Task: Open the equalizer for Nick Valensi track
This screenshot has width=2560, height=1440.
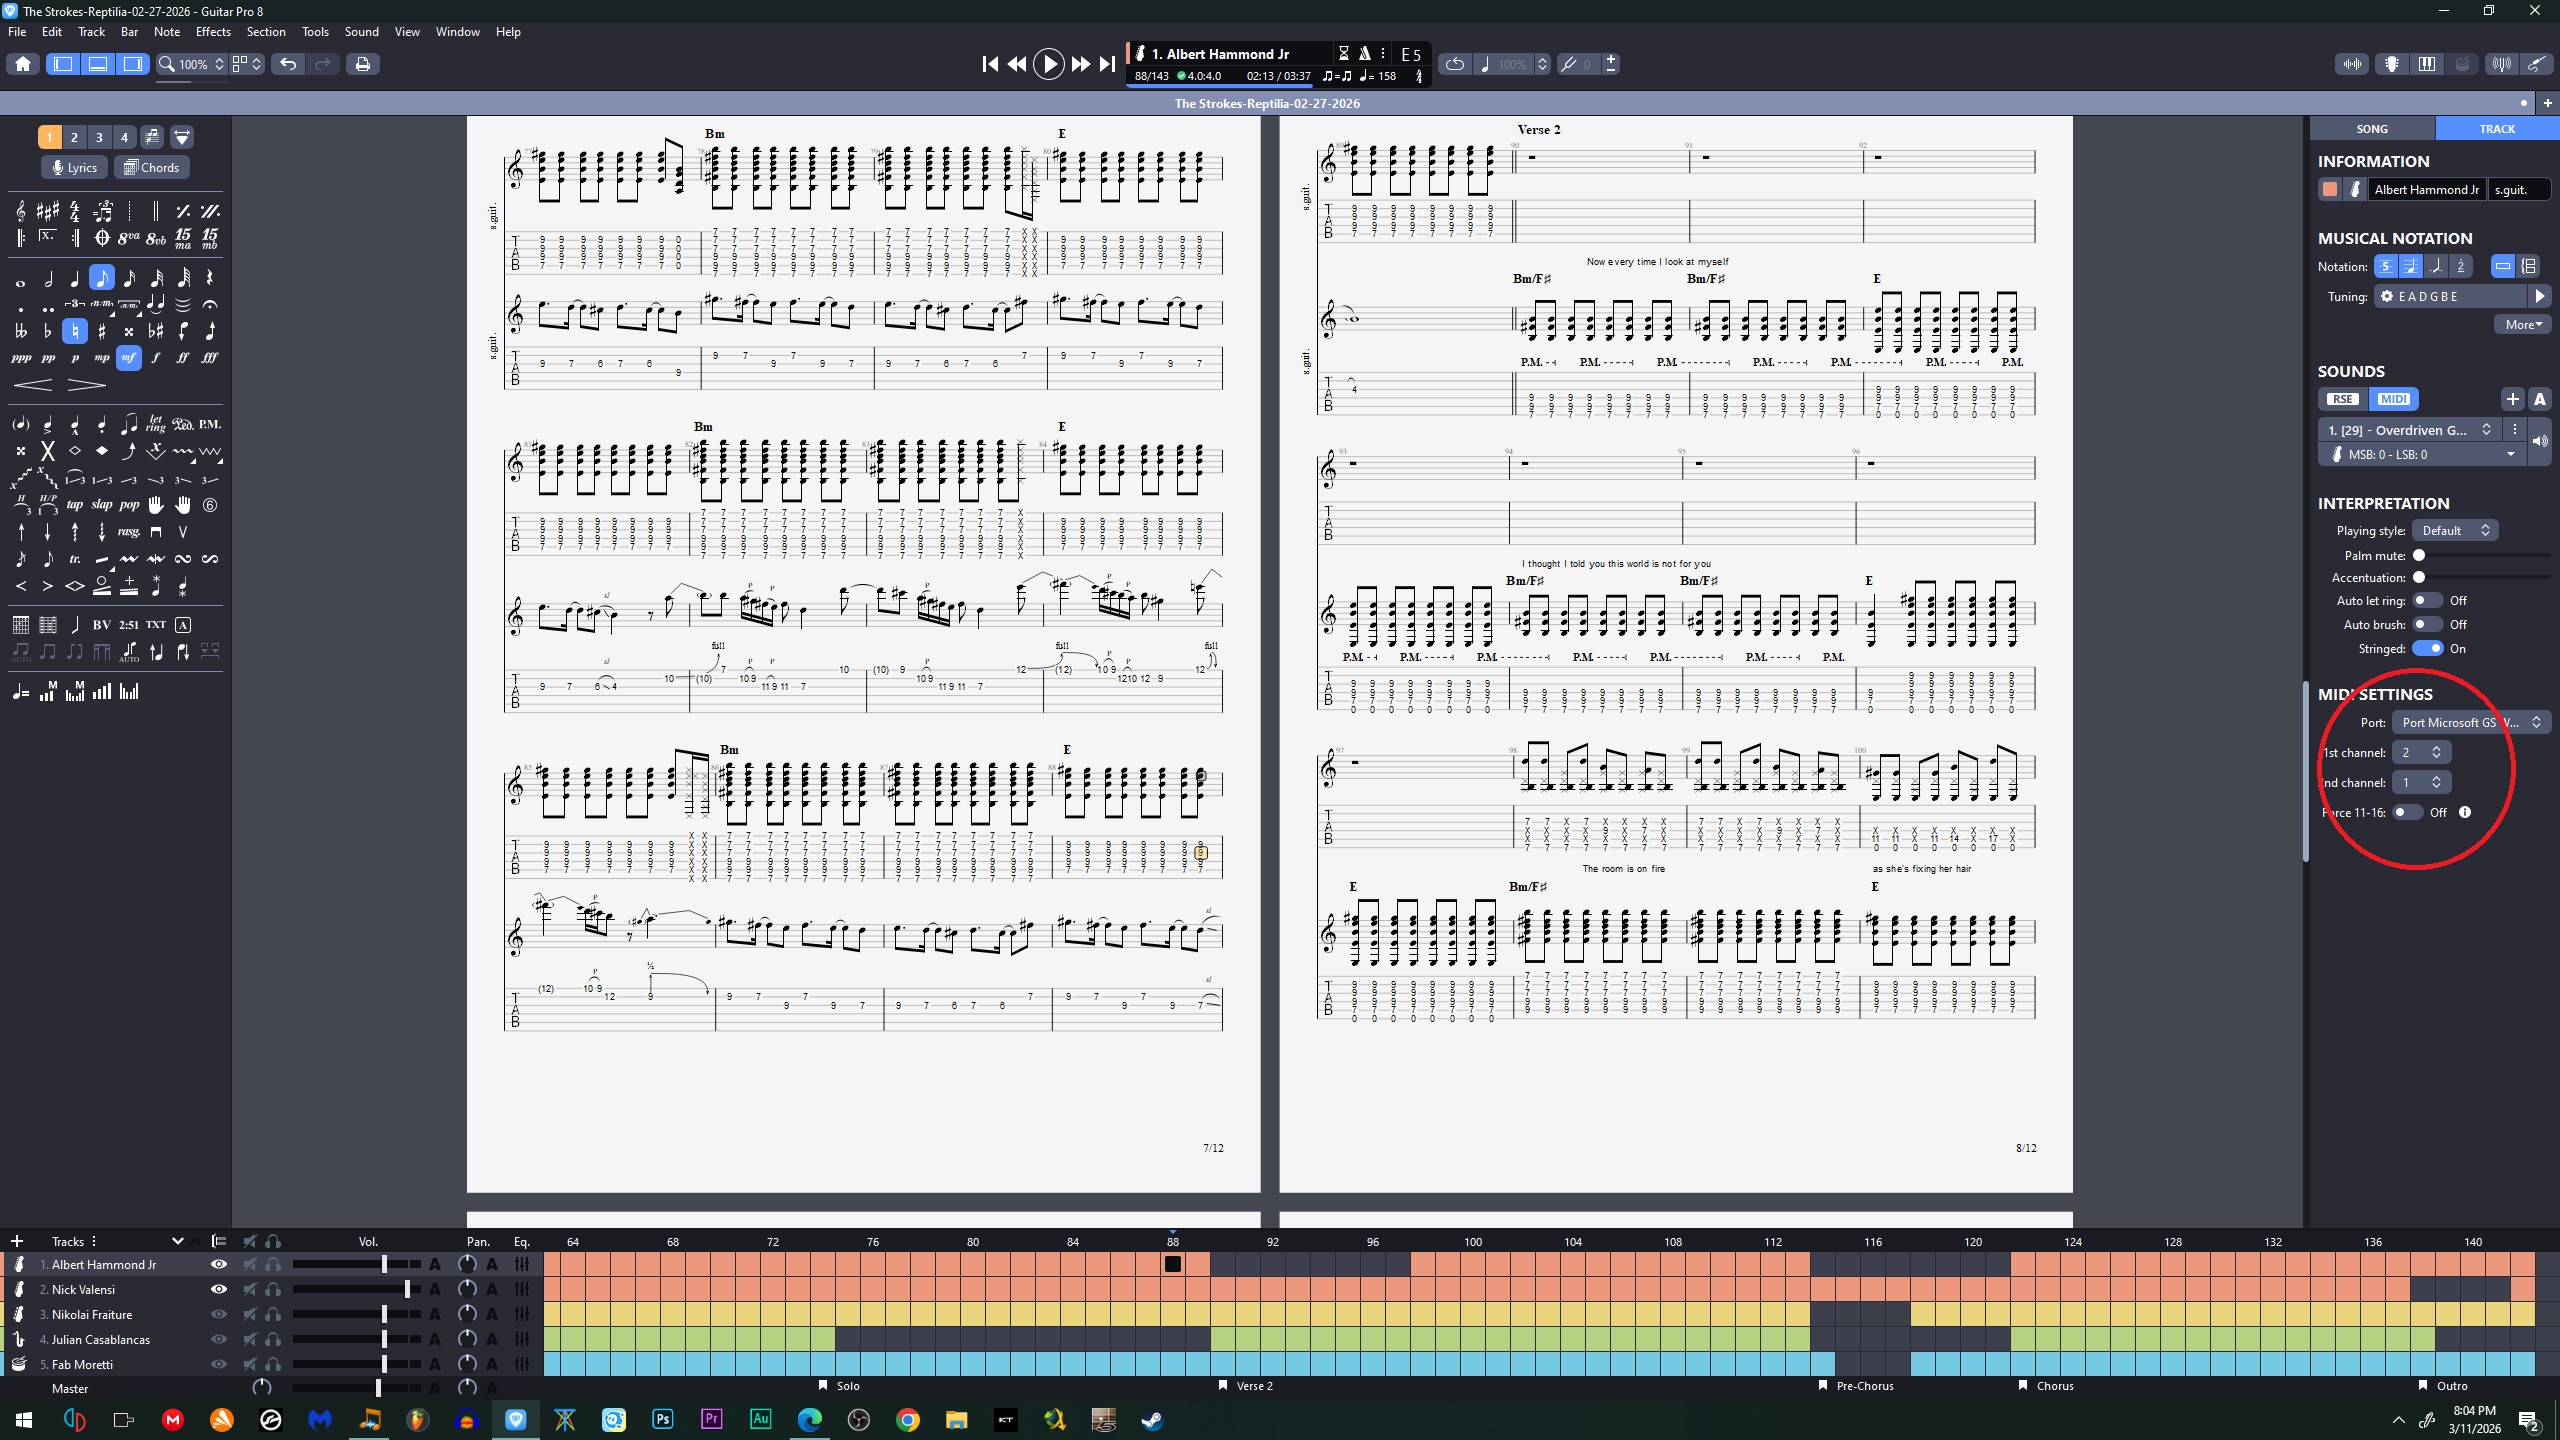Action: point(522,1290)
